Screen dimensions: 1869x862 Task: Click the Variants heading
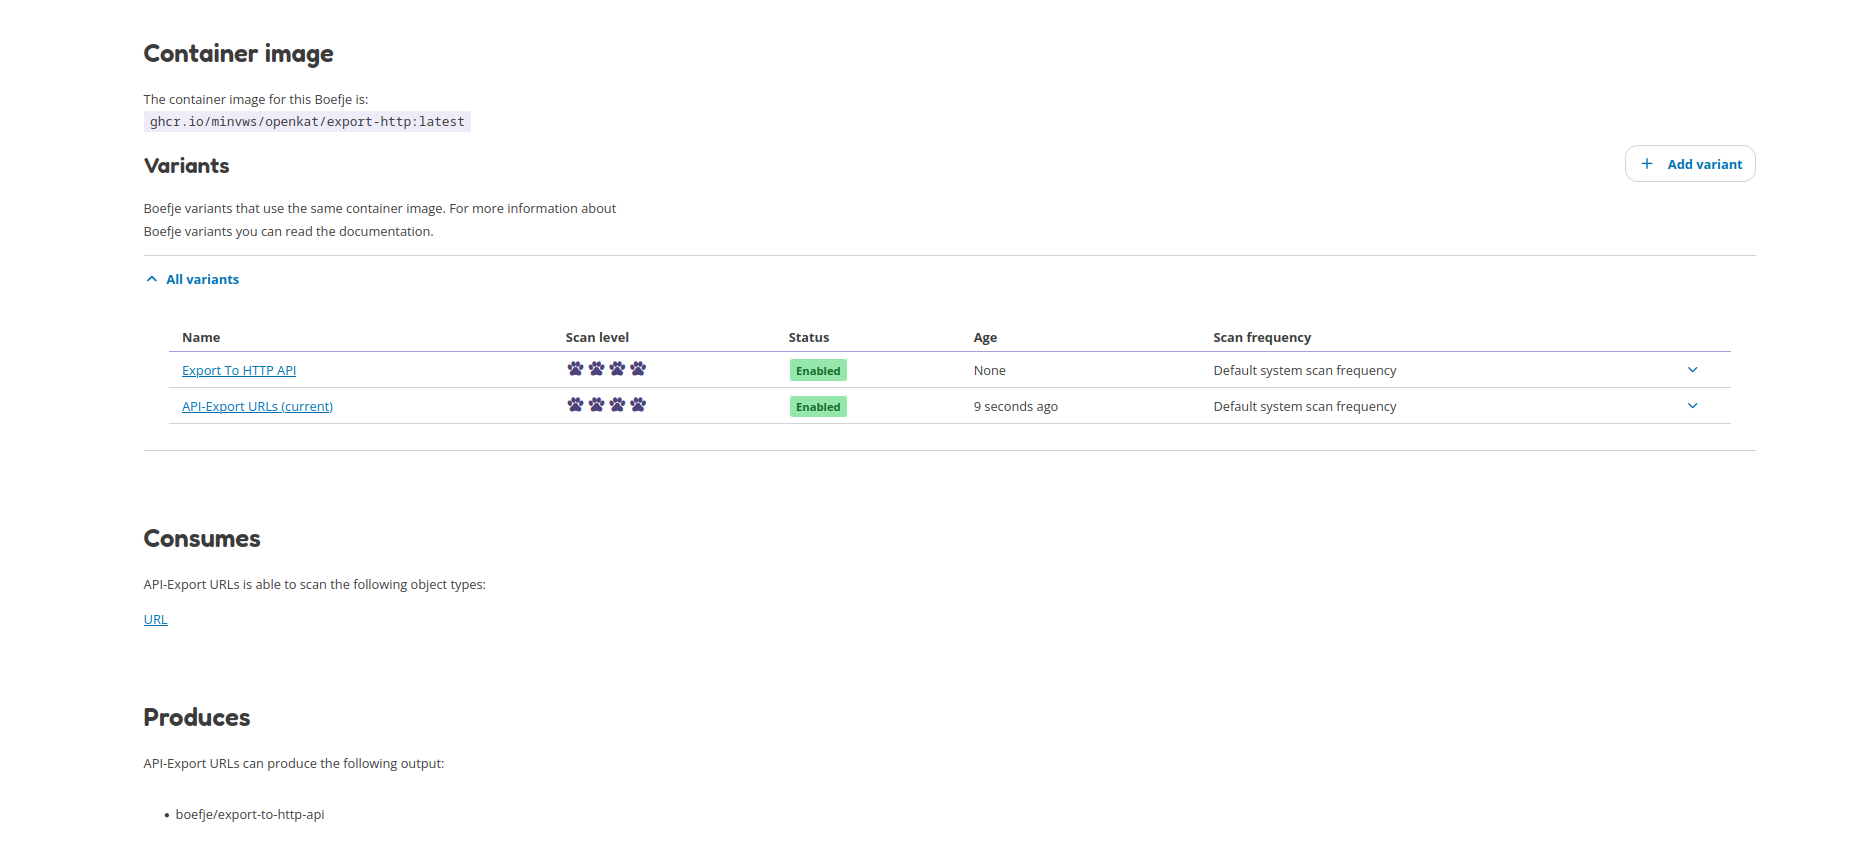click(x=187, y=166)
